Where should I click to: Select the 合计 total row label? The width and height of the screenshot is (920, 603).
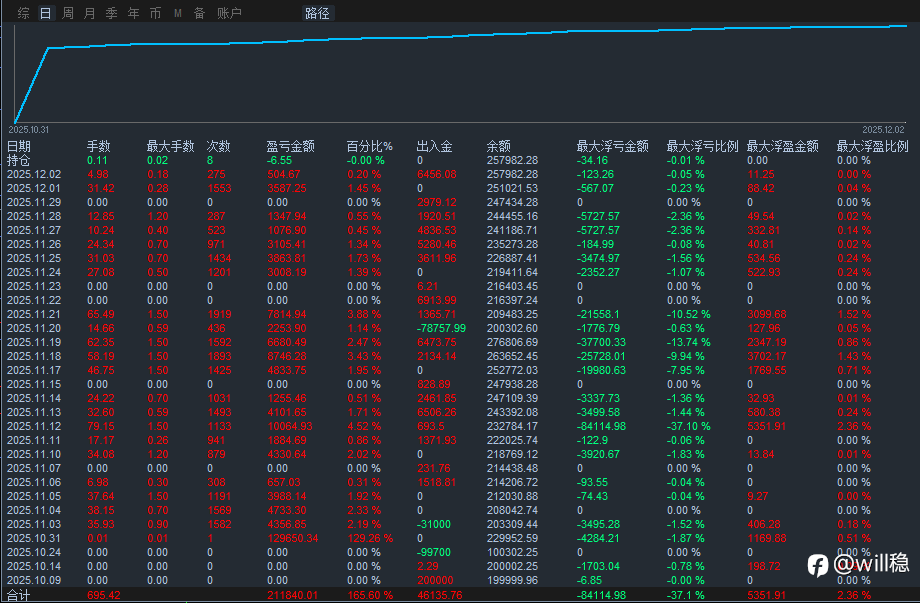(x=19, y=595)
